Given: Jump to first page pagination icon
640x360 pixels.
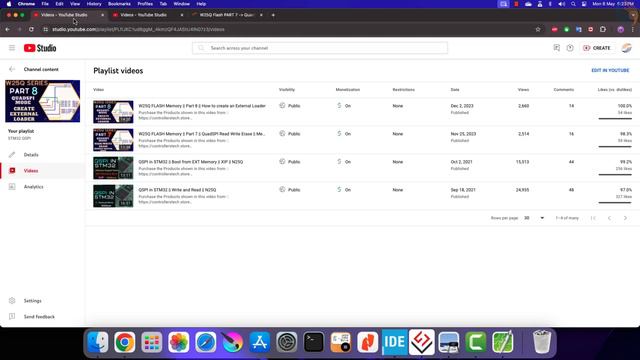Looking at the screenshot, I should click(x=593, y=218).
